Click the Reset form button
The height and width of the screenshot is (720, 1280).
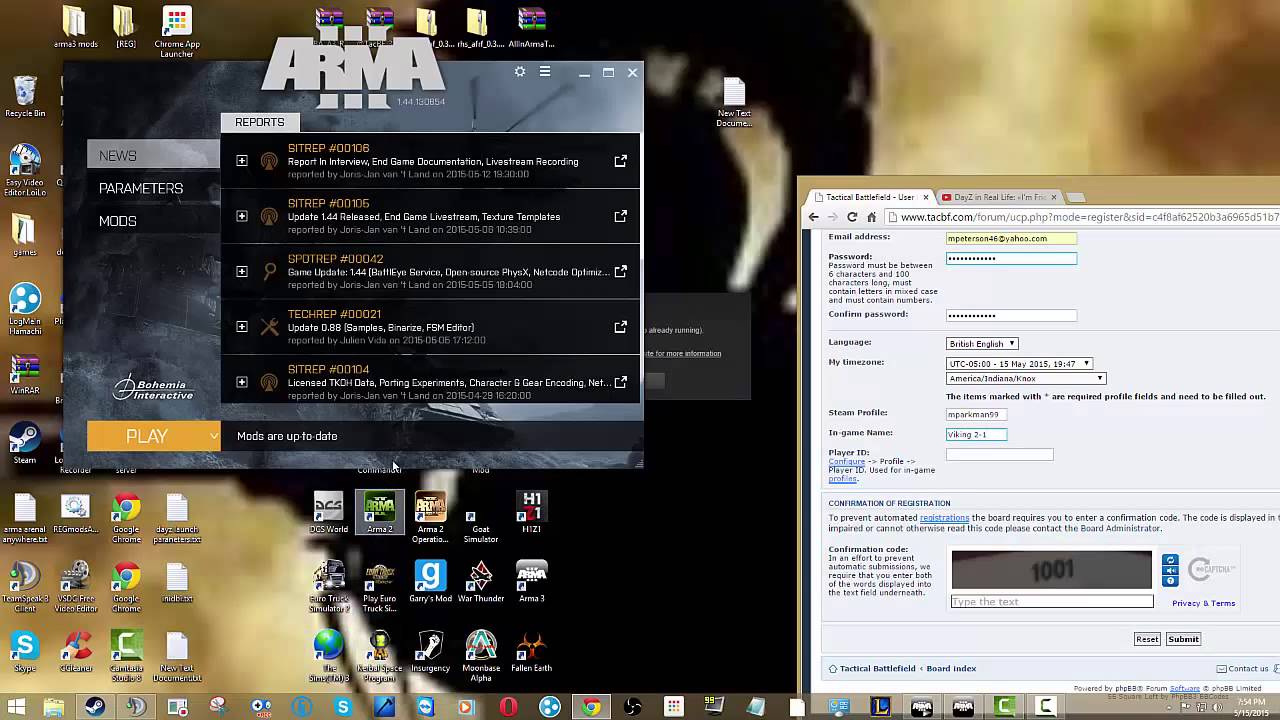point(1147,639)
